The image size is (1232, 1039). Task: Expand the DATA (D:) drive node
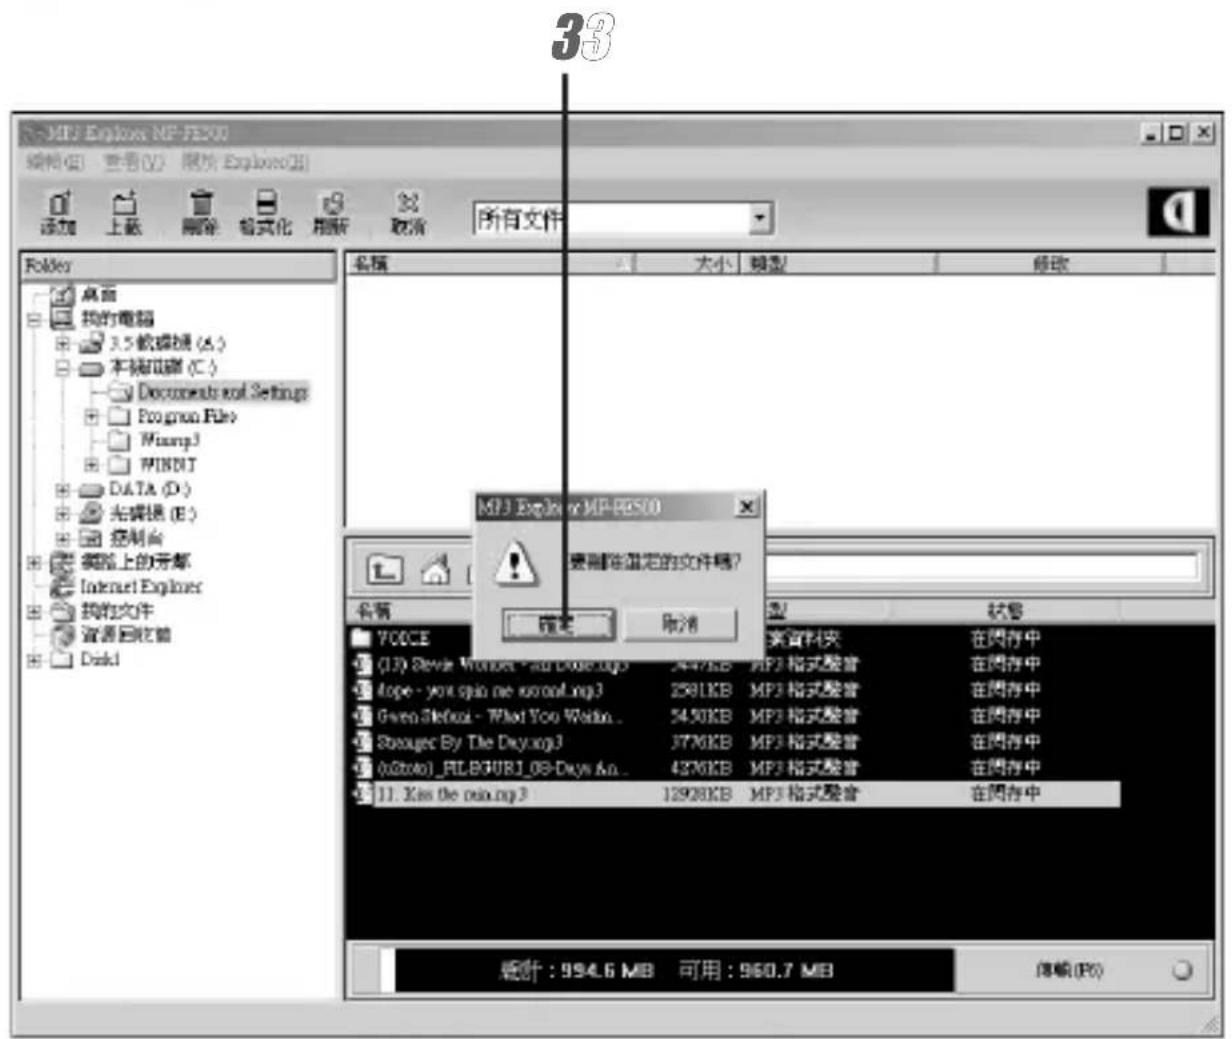[x=63, y=490]
